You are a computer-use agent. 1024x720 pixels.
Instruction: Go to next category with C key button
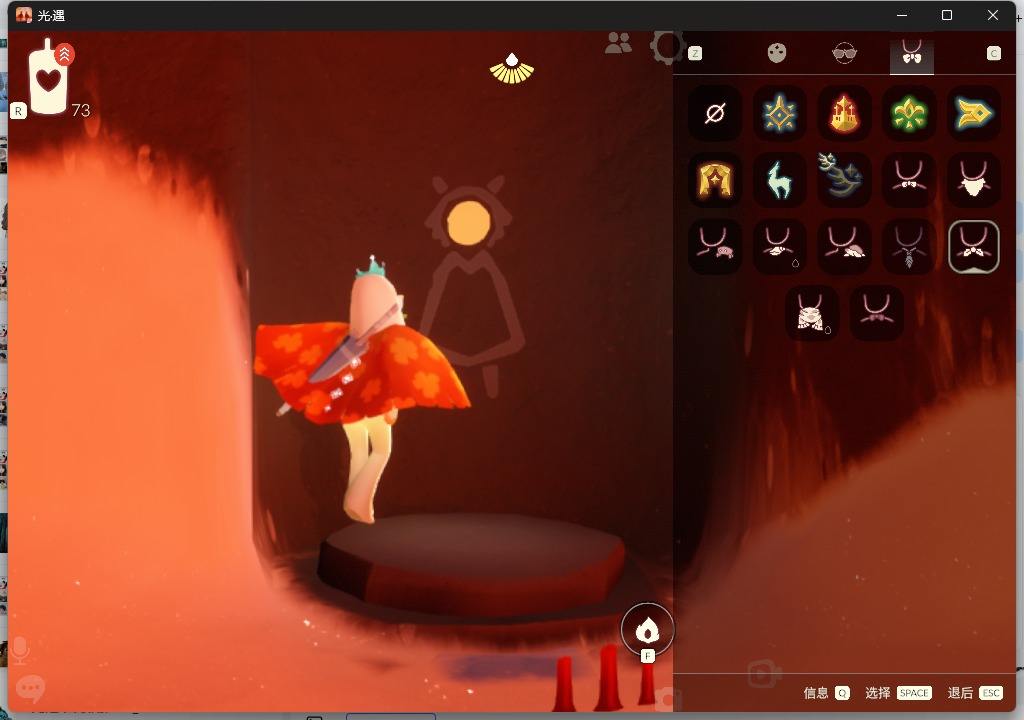pos(993,54)
